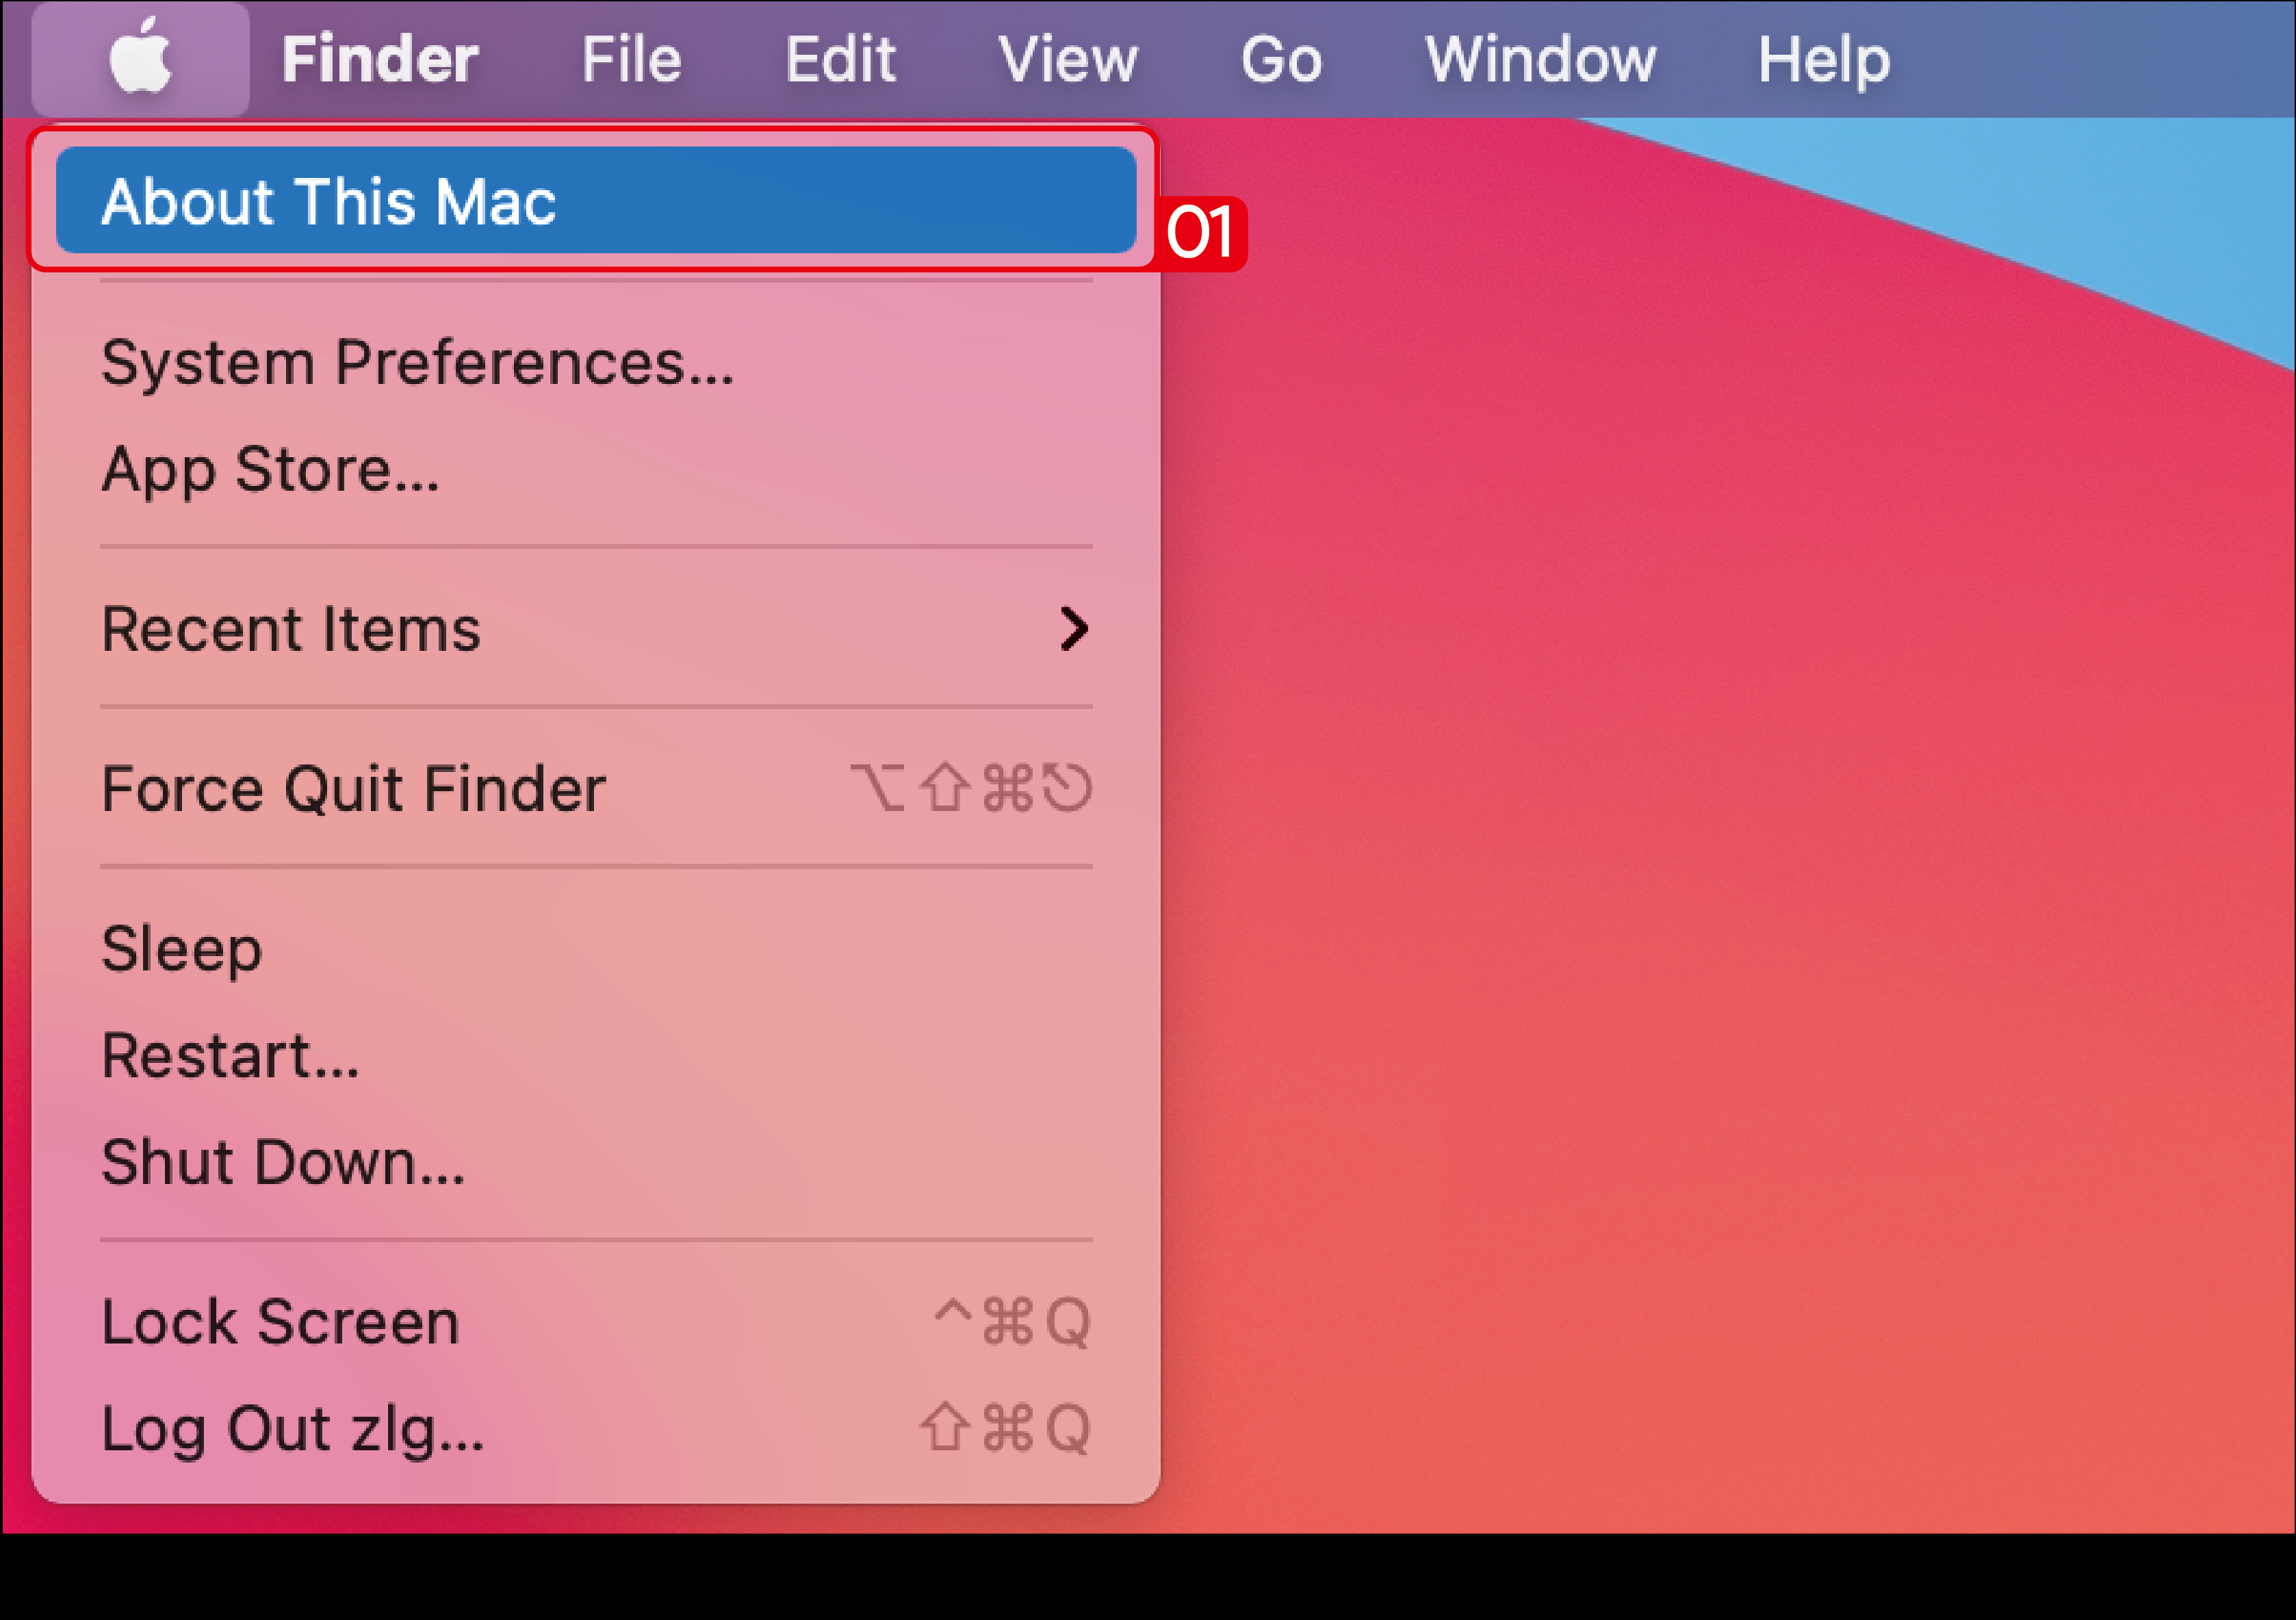Image resolution: width=2296 pixels, height=1620 pixels.
Task: Open the Edit menu
Action: click(x=840, y=59)
